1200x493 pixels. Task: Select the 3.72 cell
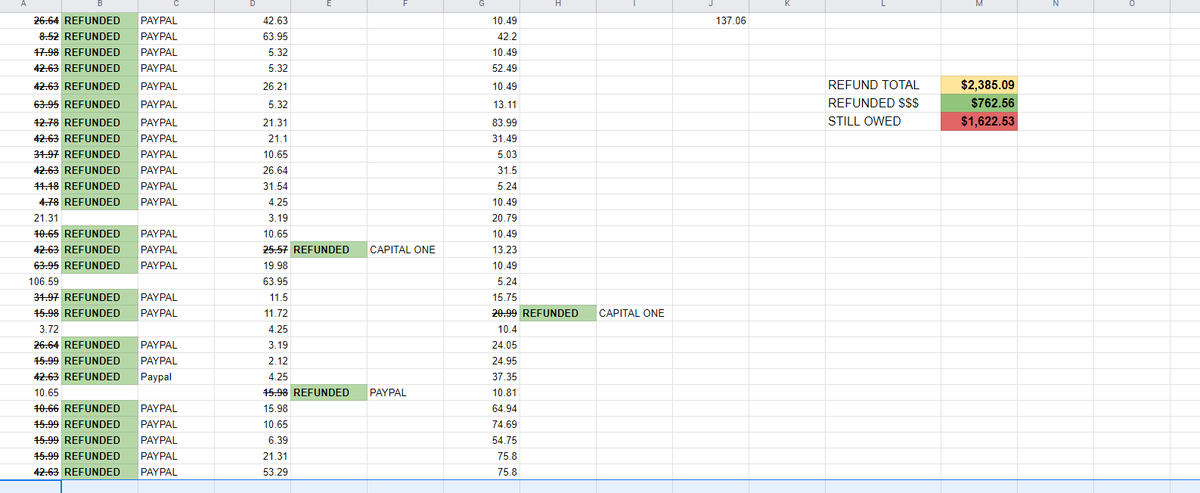(30, 329)
